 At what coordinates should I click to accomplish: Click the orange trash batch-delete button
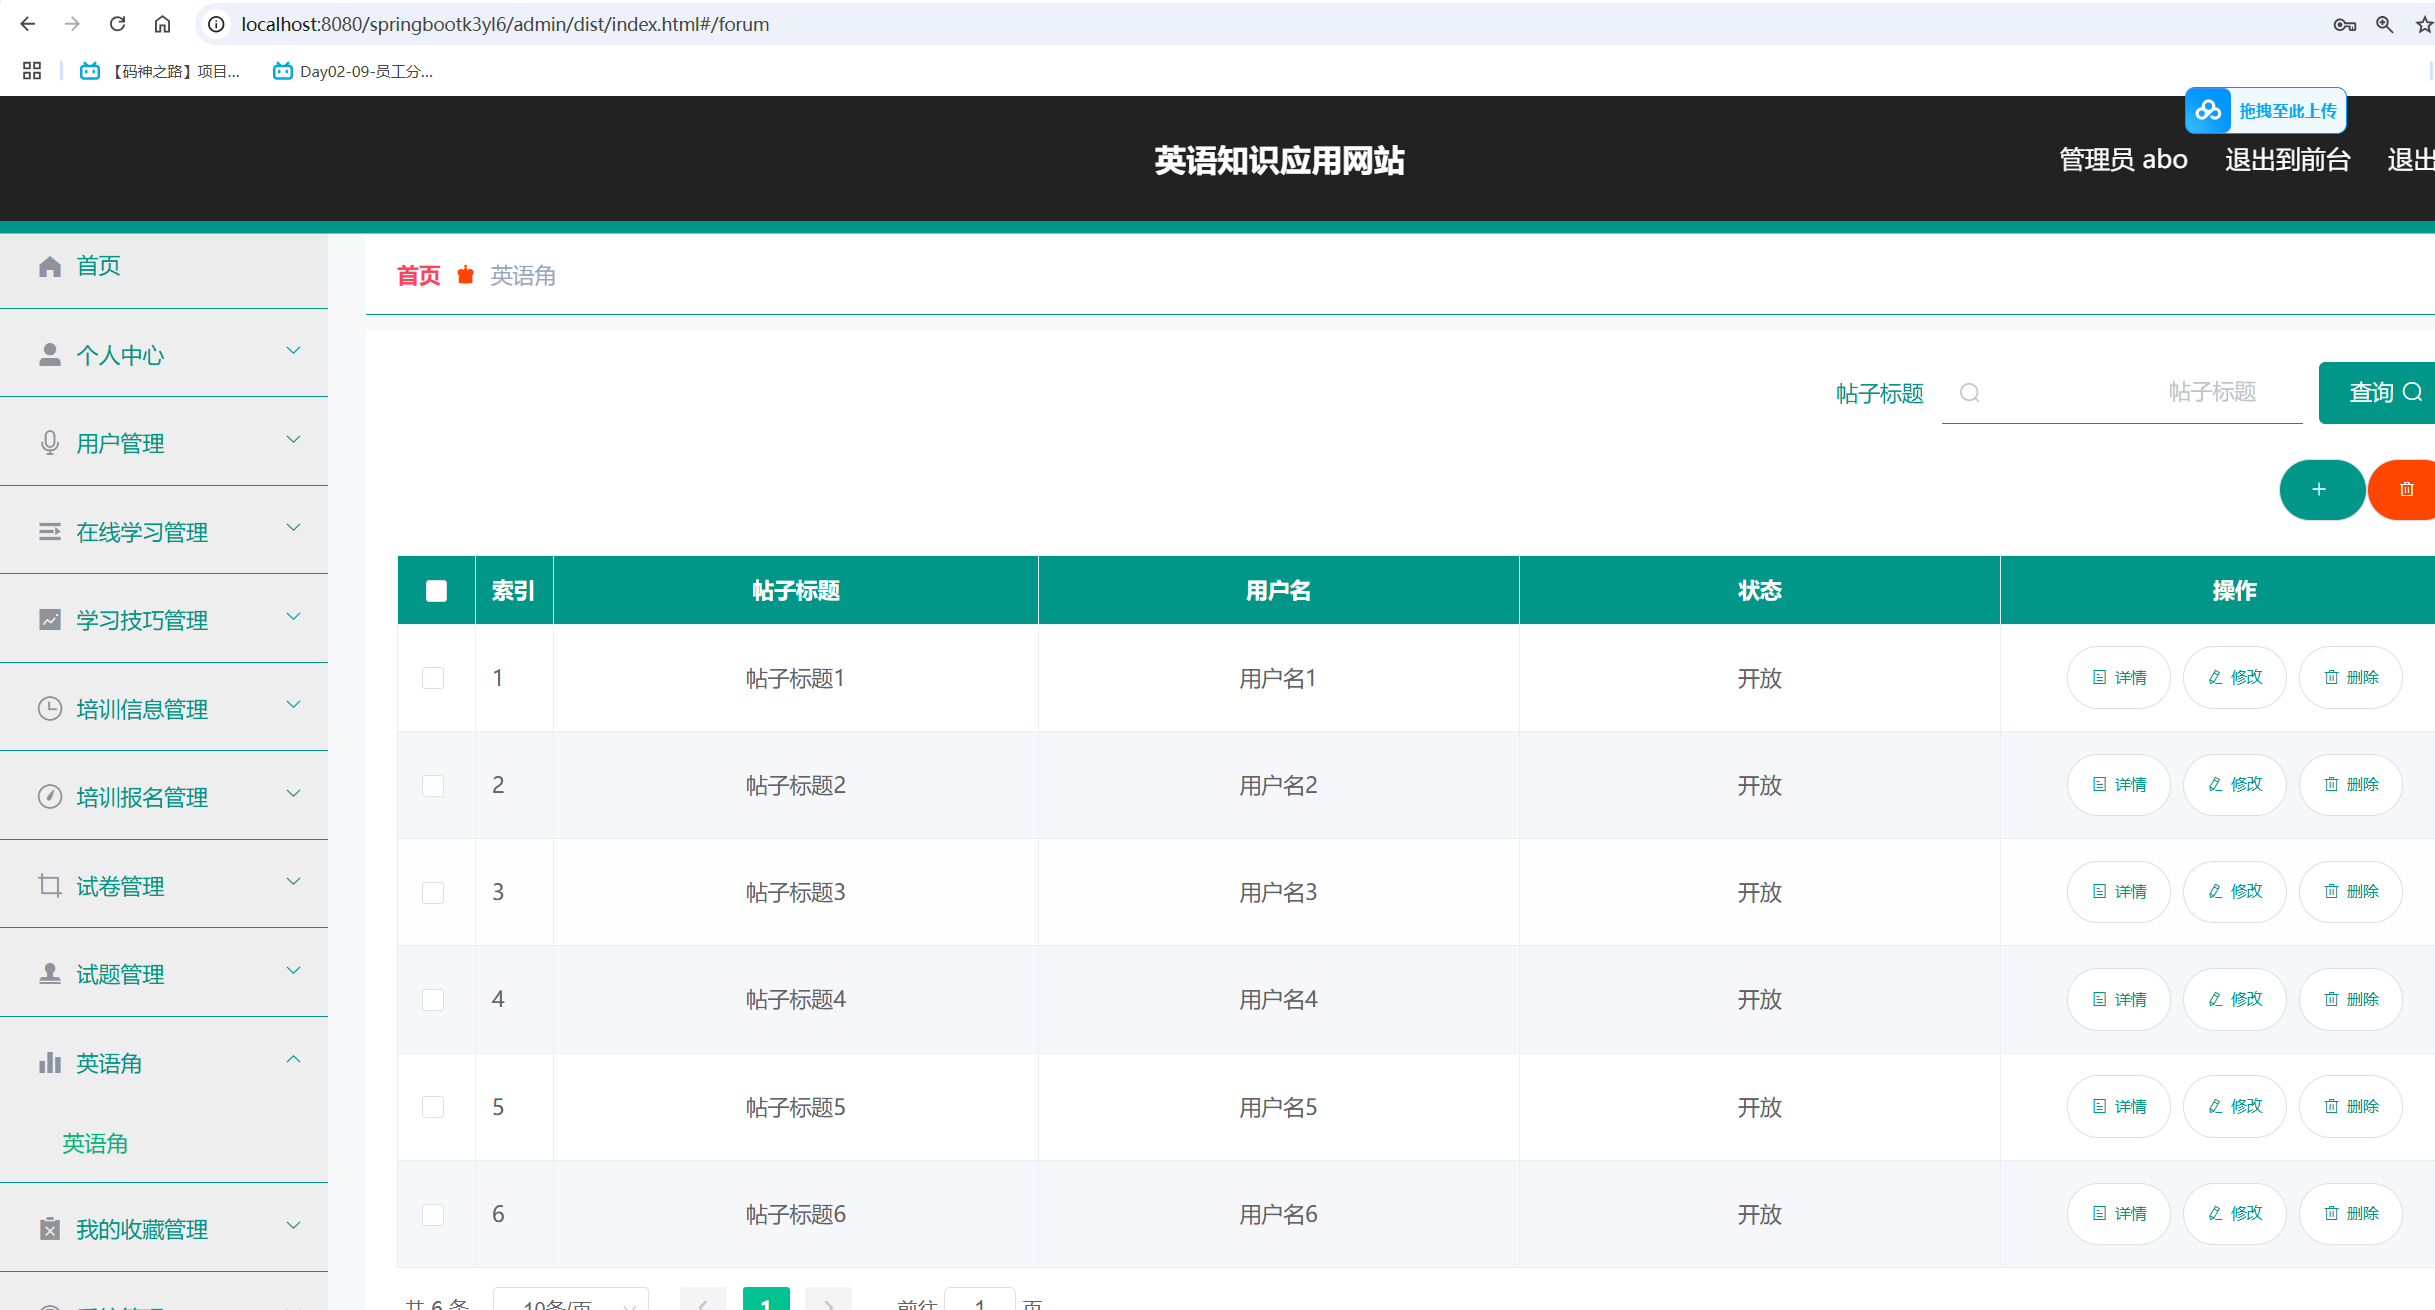[2406, 490]
